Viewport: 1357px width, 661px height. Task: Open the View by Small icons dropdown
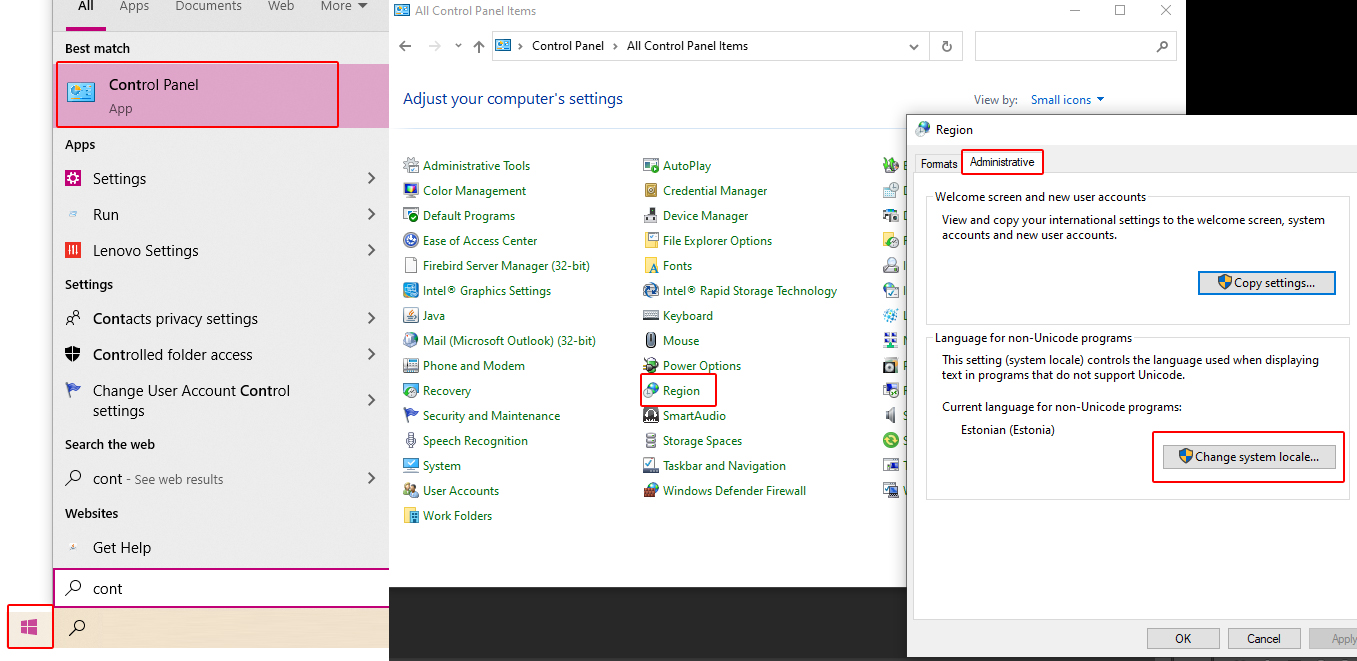point(1067,100)
